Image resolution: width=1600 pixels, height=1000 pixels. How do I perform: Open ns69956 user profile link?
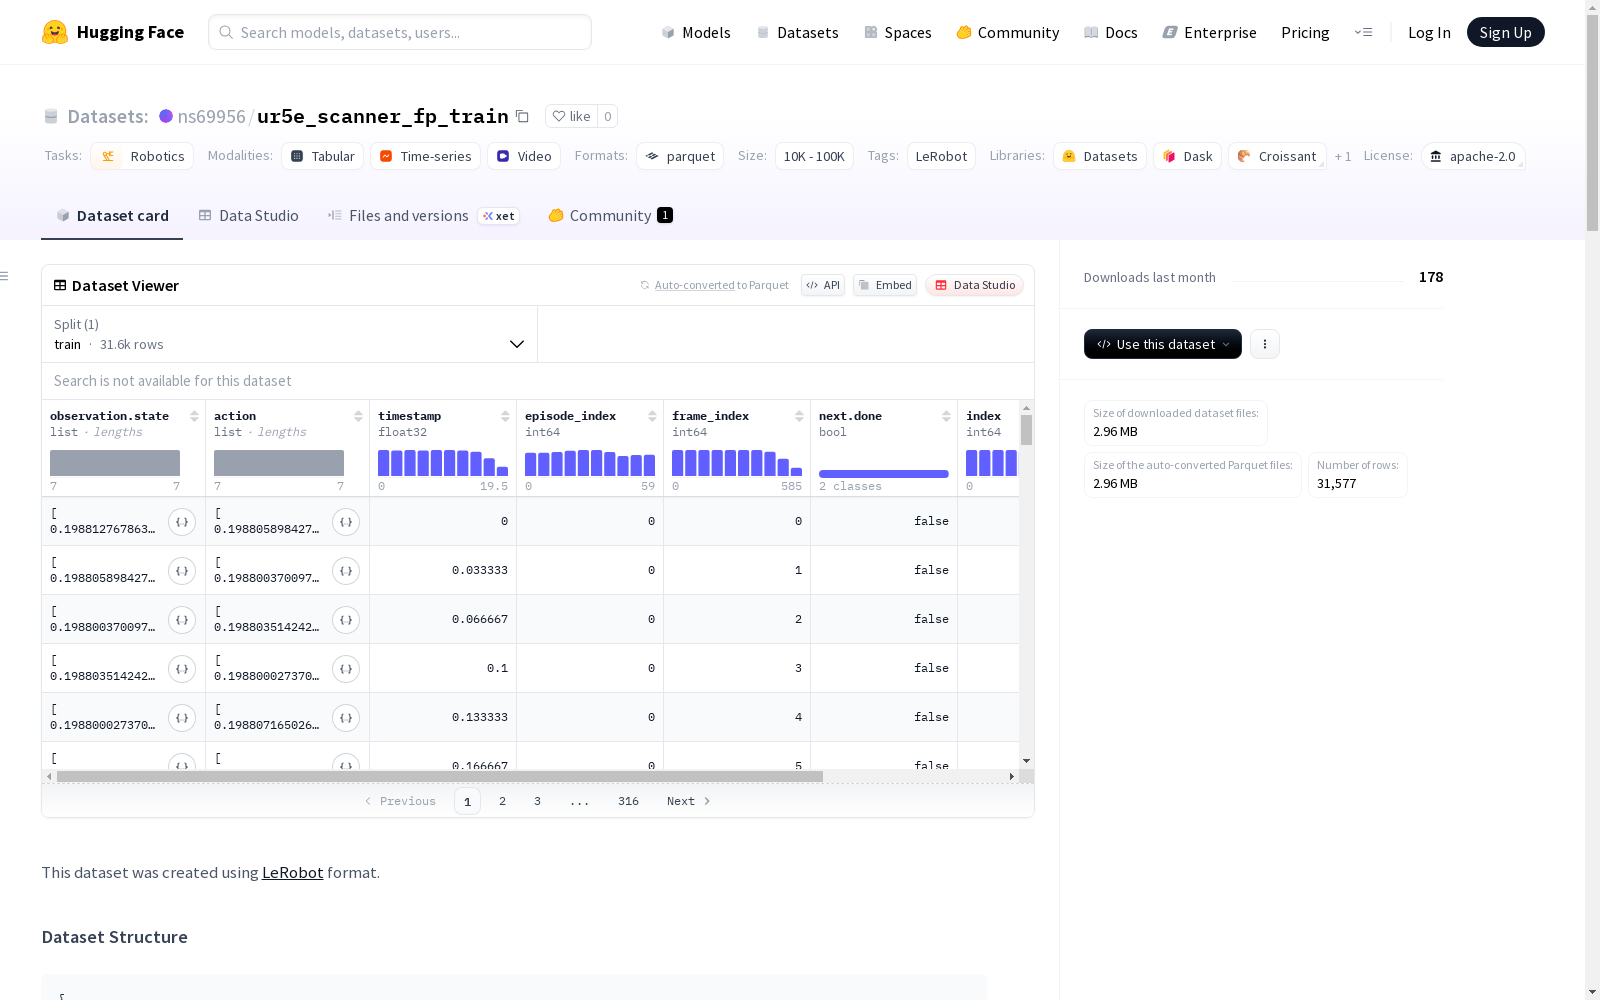pyautogui.click(x=211, y=116)
